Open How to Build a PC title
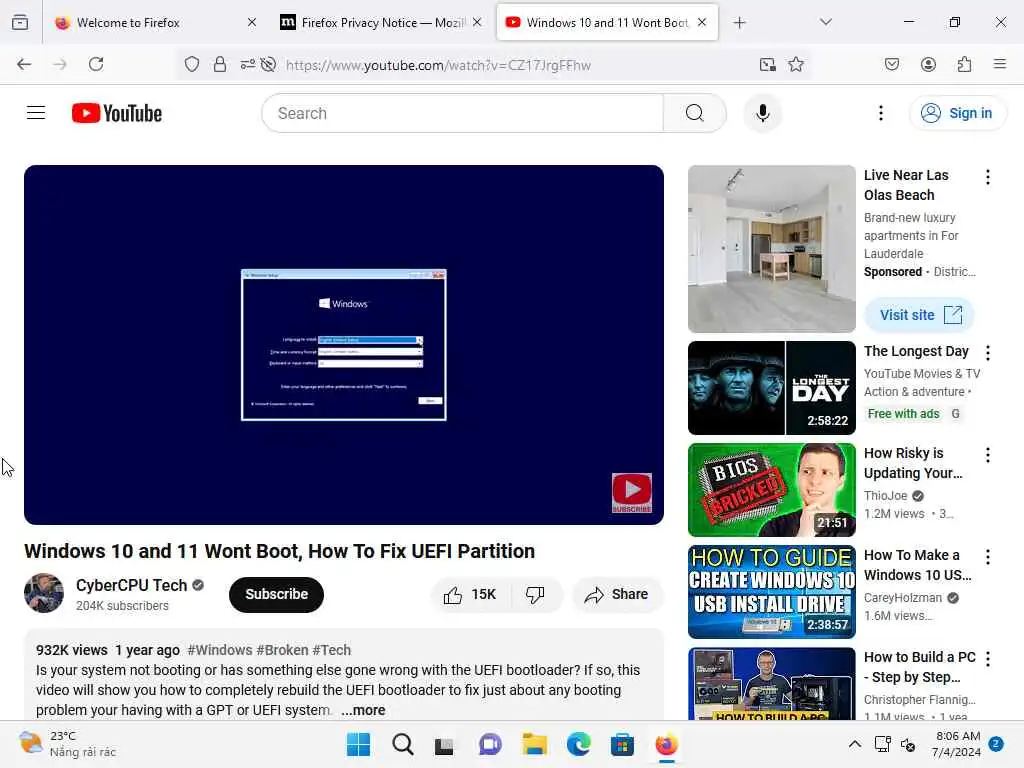Screen dimensions: 1024x768 (920, 667)
